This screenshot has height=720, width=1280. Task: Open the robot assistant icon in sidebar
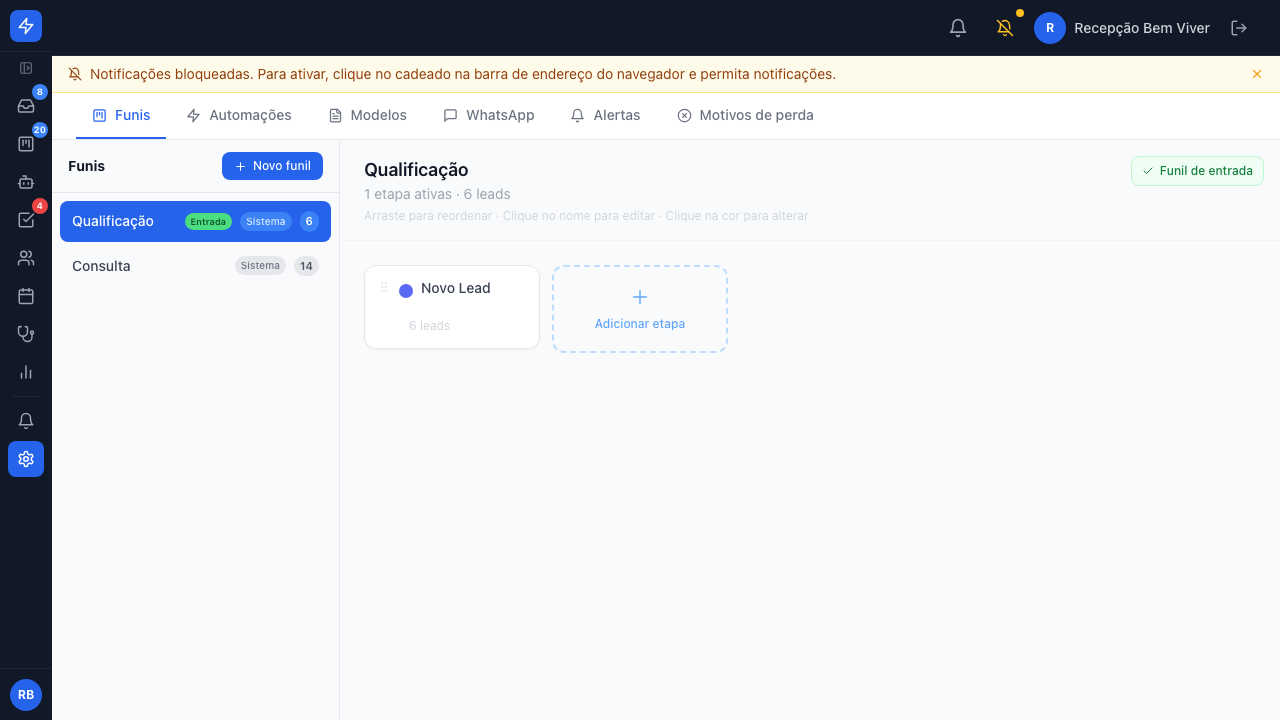[x=26, y=182]
